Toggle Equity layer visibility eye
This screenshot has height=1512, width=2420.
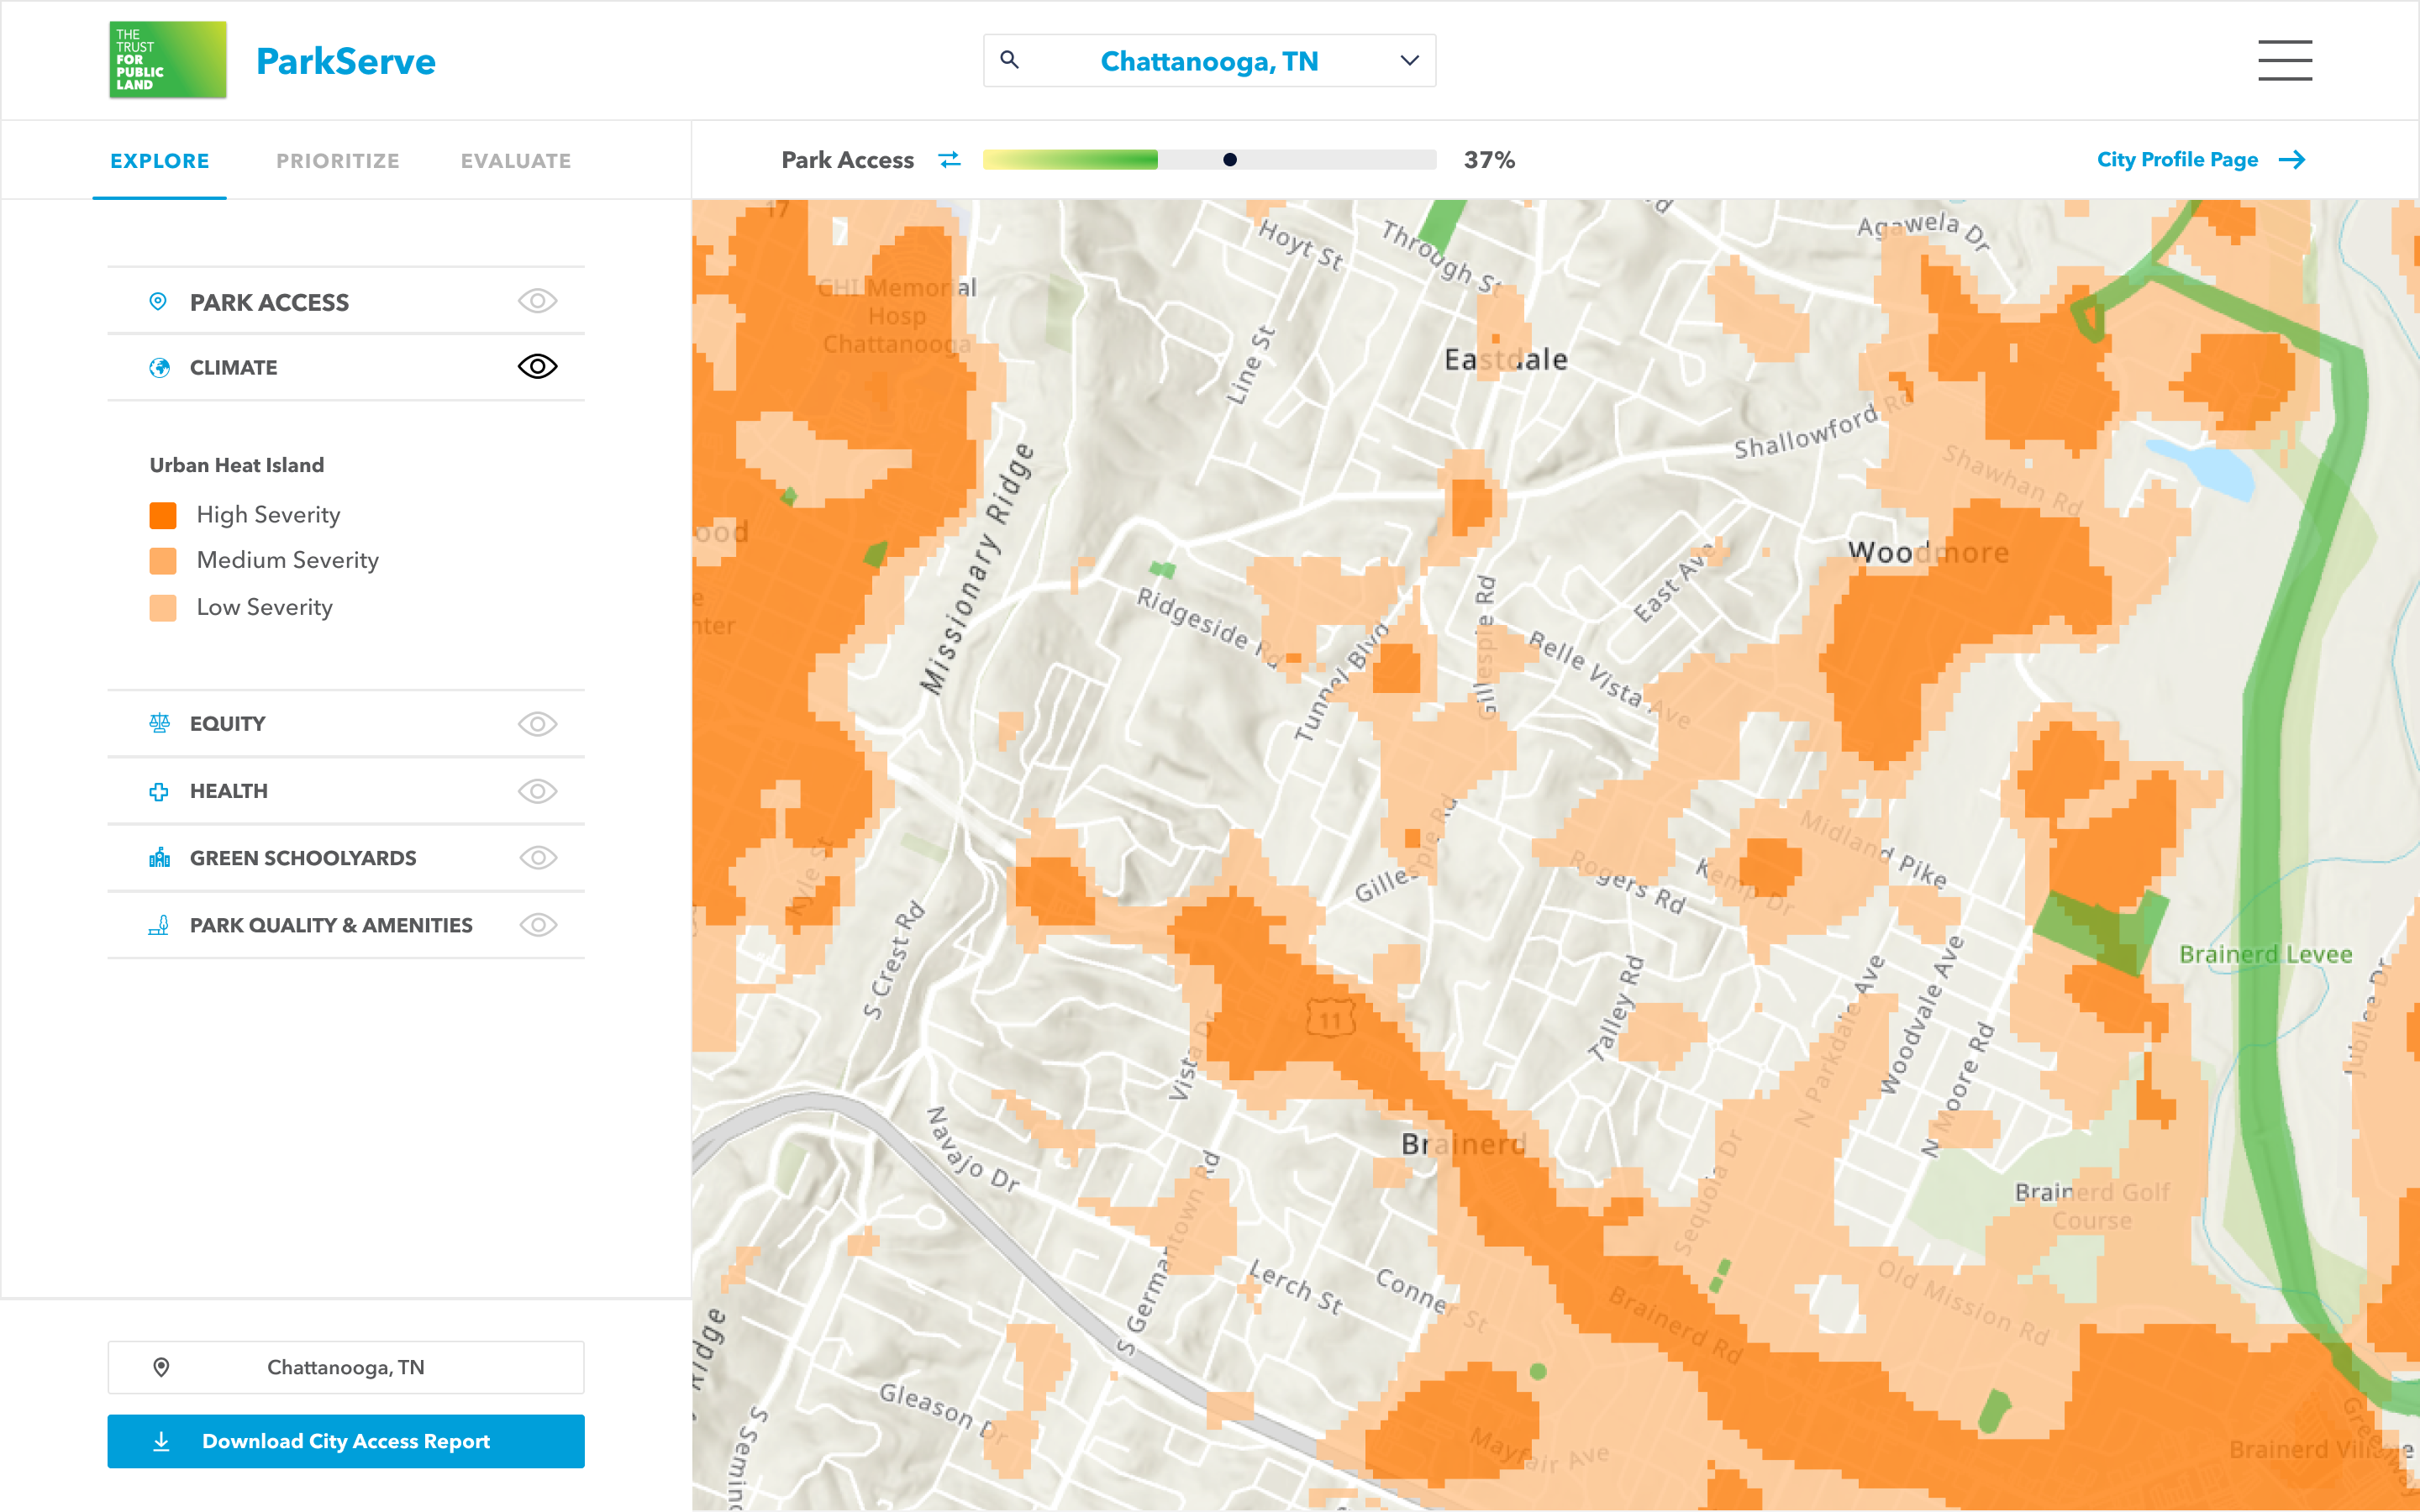537,723
